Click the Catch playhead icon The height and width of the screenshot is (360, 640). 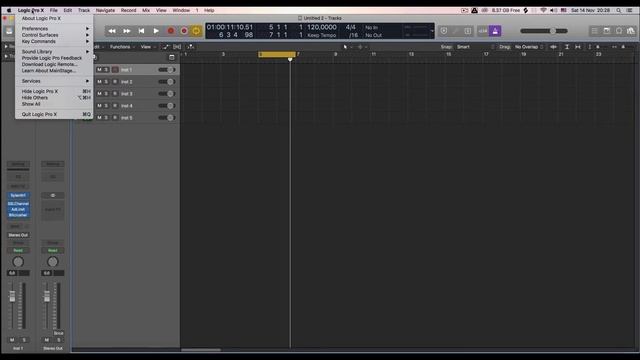(190, 47)
